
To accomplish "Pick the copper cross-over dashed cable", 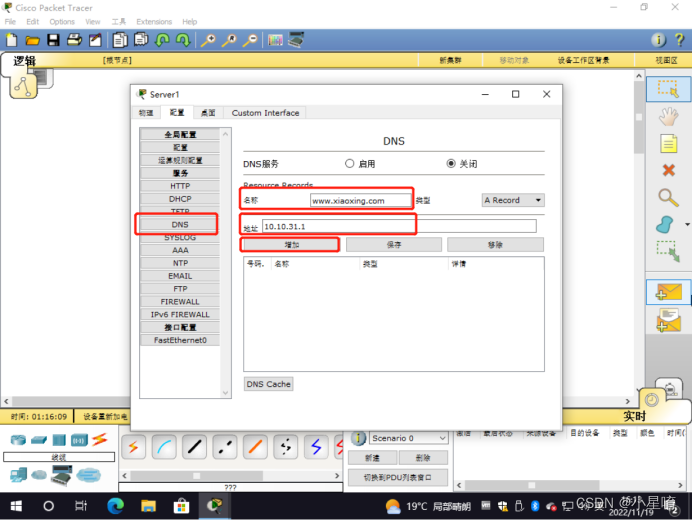I will pos(225,447).
